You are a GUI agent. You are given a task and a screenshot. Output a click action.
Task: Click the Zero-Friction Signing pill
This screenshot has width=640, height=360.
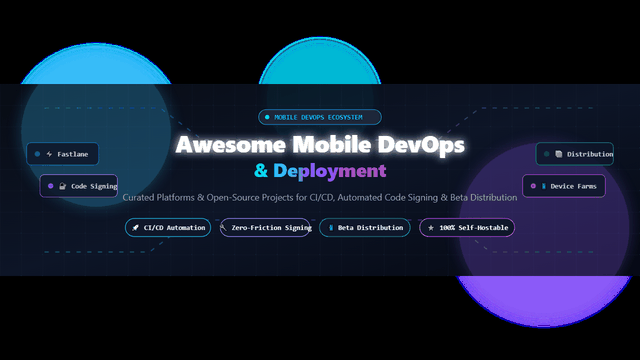pyautogui.click(x=265, y=228)
